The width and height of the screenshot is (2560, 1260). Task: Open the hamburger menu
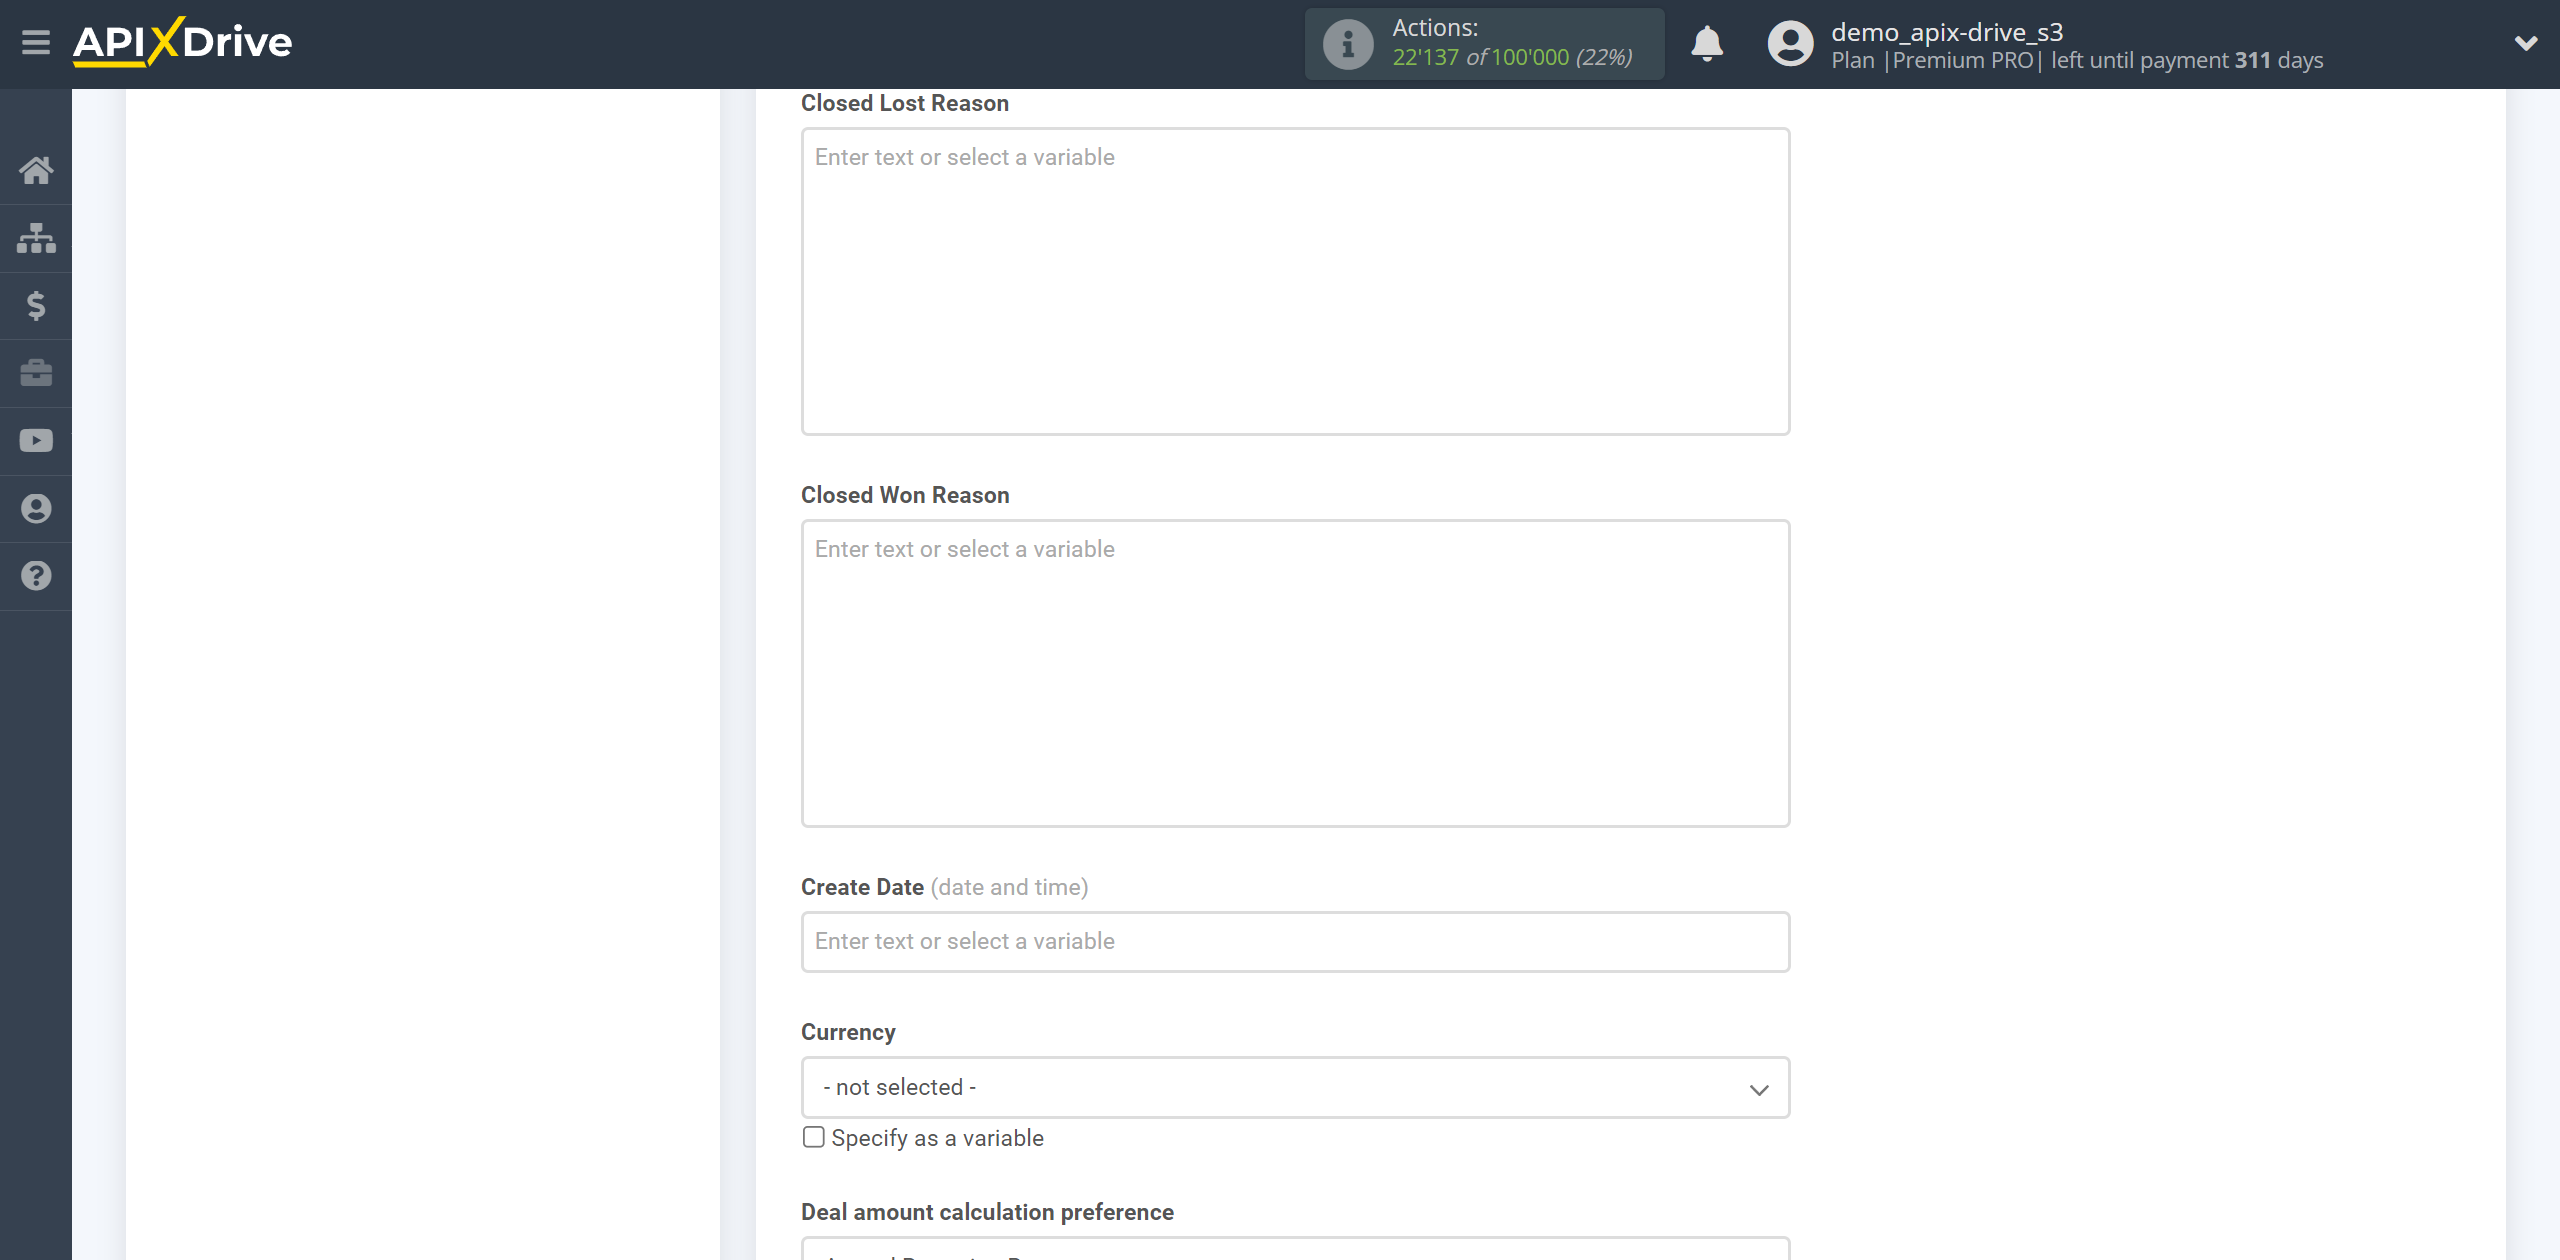point(36,42)
